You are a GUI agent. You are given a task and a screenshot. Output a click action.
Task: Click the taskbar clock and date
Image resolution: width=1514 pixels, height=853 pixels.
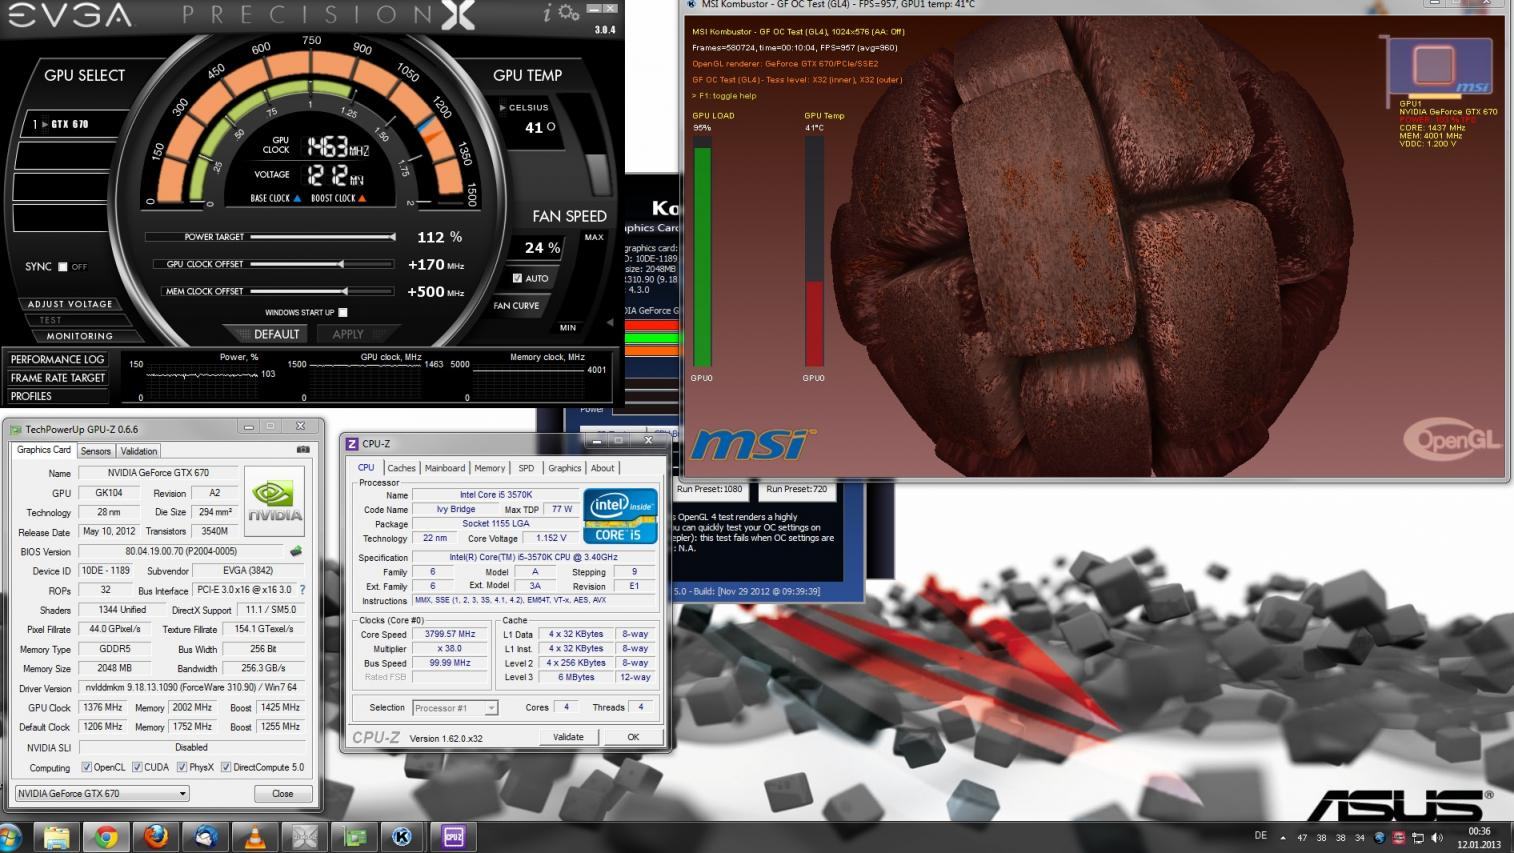click(1478, 837)
